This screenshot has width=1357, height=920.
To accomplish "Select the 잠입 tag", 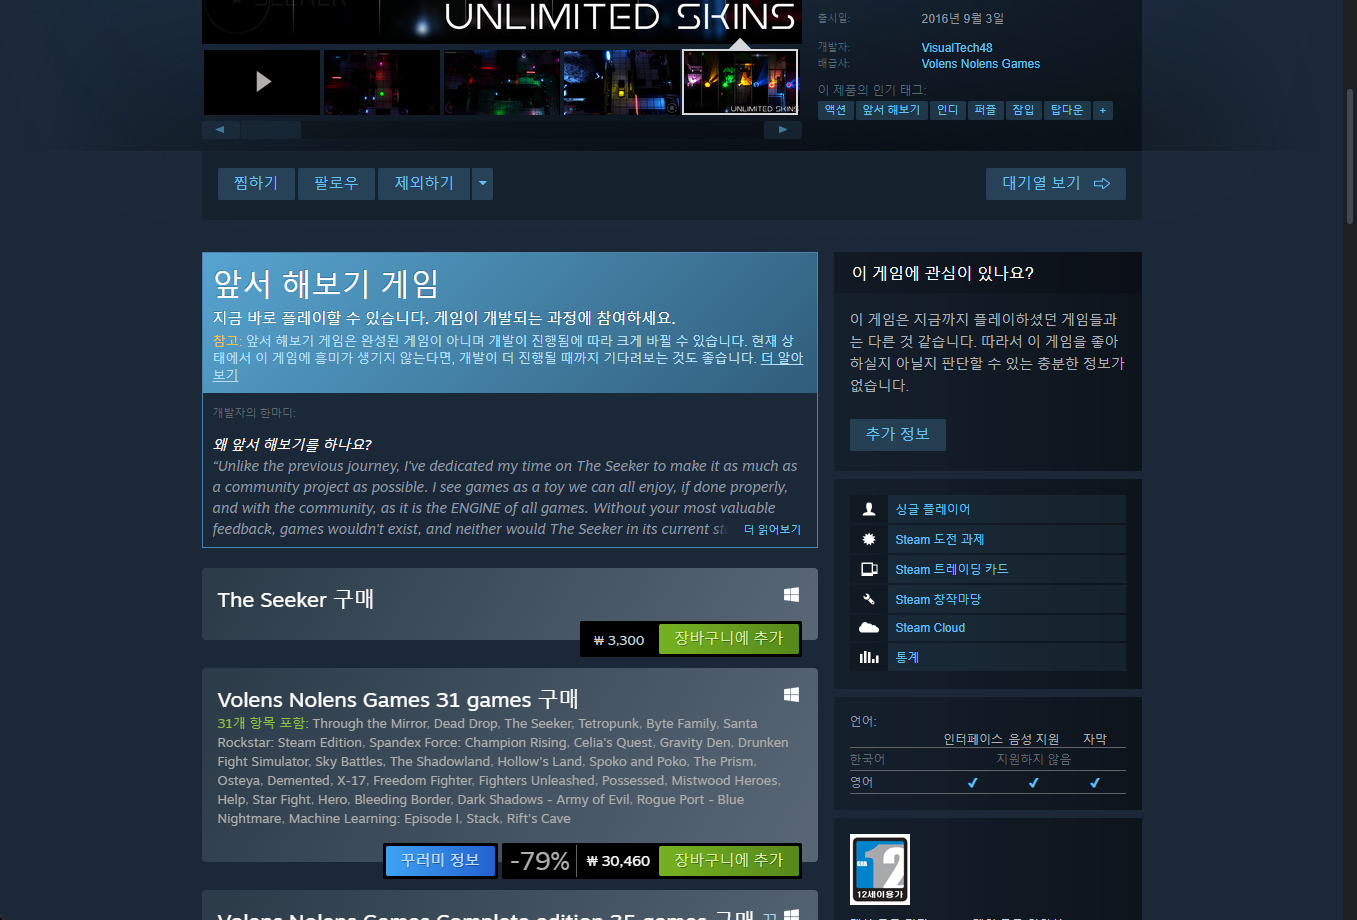I will [x=1024, y=110].
